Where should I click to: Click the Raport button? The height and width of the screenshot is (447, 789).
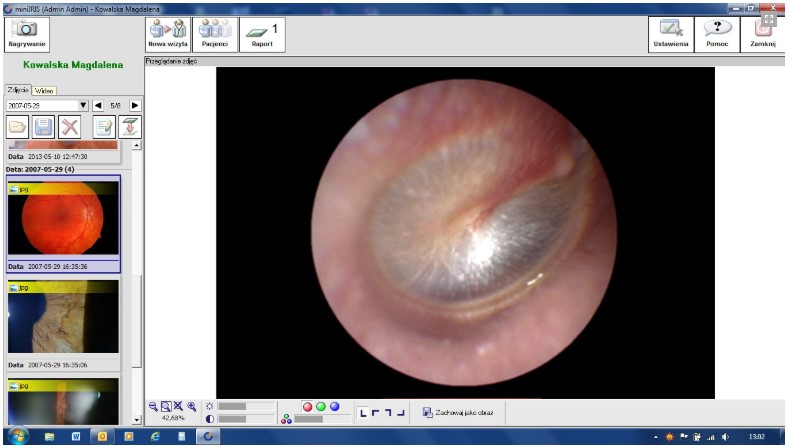coord(262,36)
